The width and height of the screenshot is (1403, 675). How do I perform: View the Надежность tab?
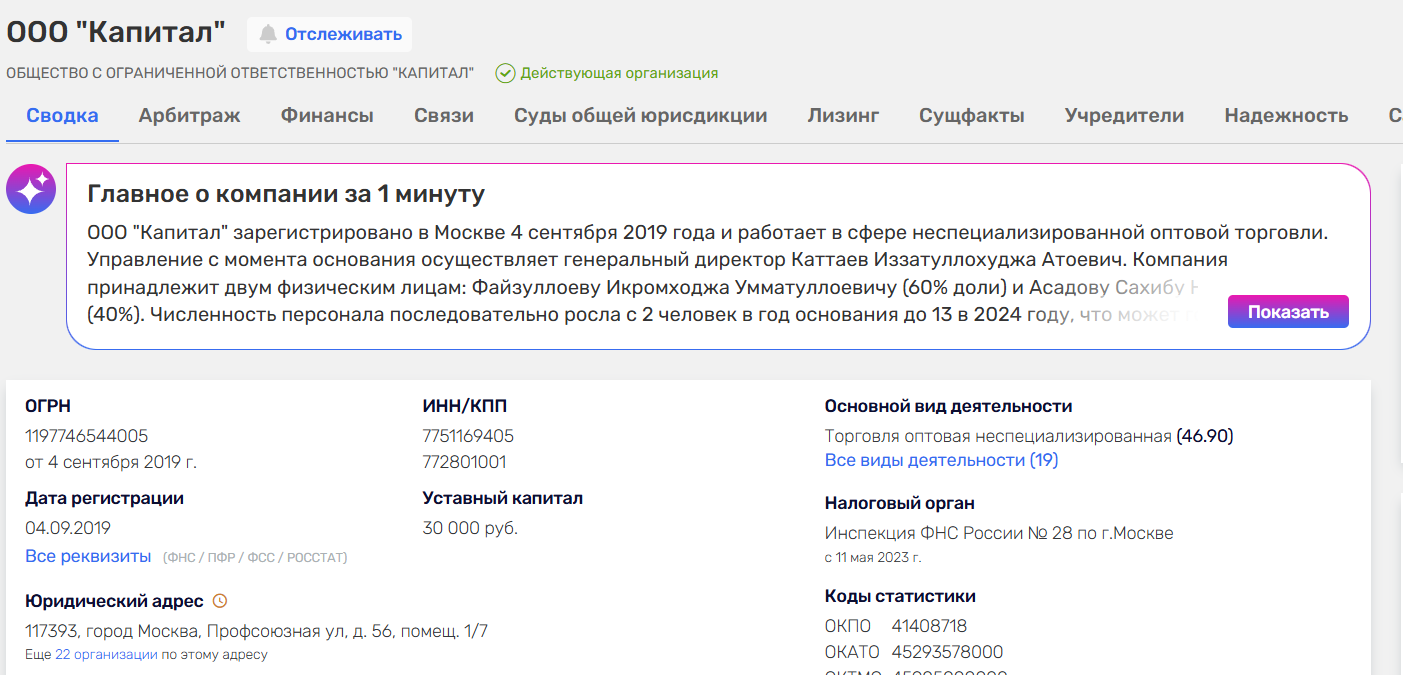(x=1286, y=115)
